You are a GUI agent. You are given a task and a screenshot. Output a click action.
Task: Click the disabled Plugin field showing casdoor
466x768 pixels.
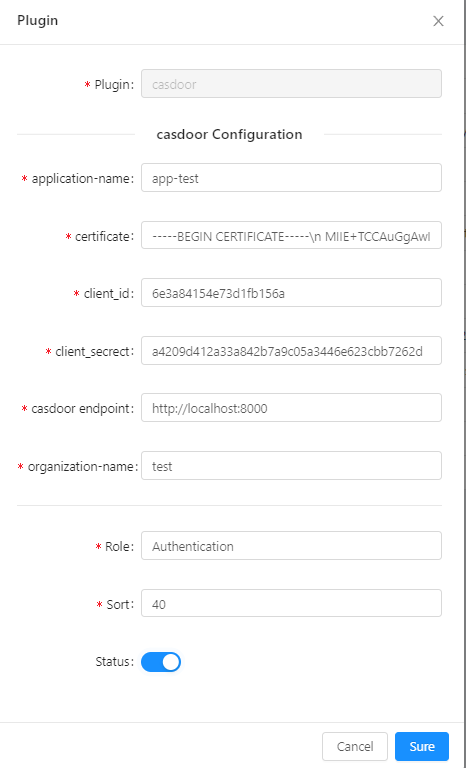(291, 84)
